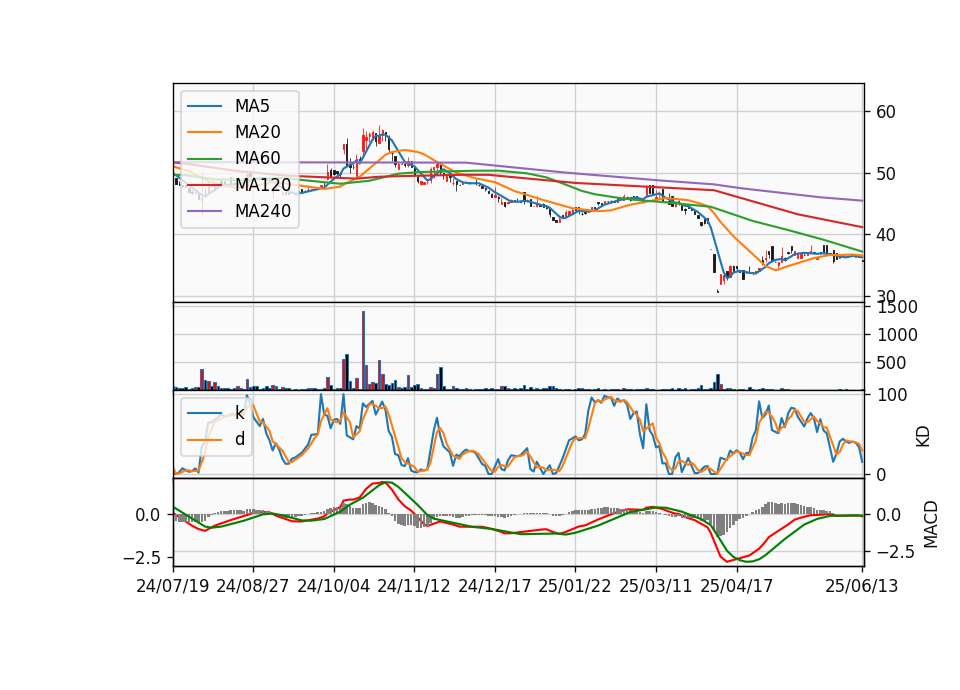
Task: Click the tallest volume bar in volume panel
Action: [364, 350]
